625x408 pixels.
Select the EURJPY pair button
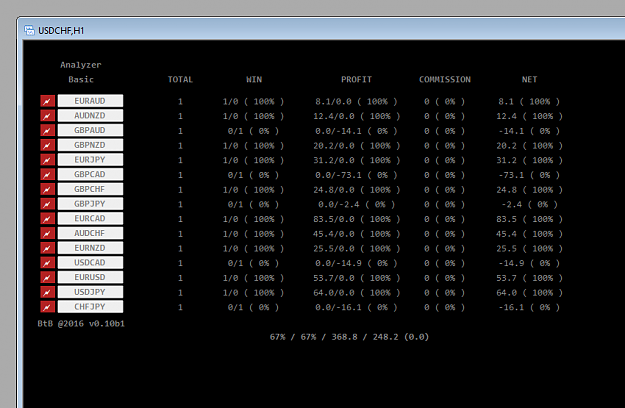pyautogui.click(x=90, y=160)
